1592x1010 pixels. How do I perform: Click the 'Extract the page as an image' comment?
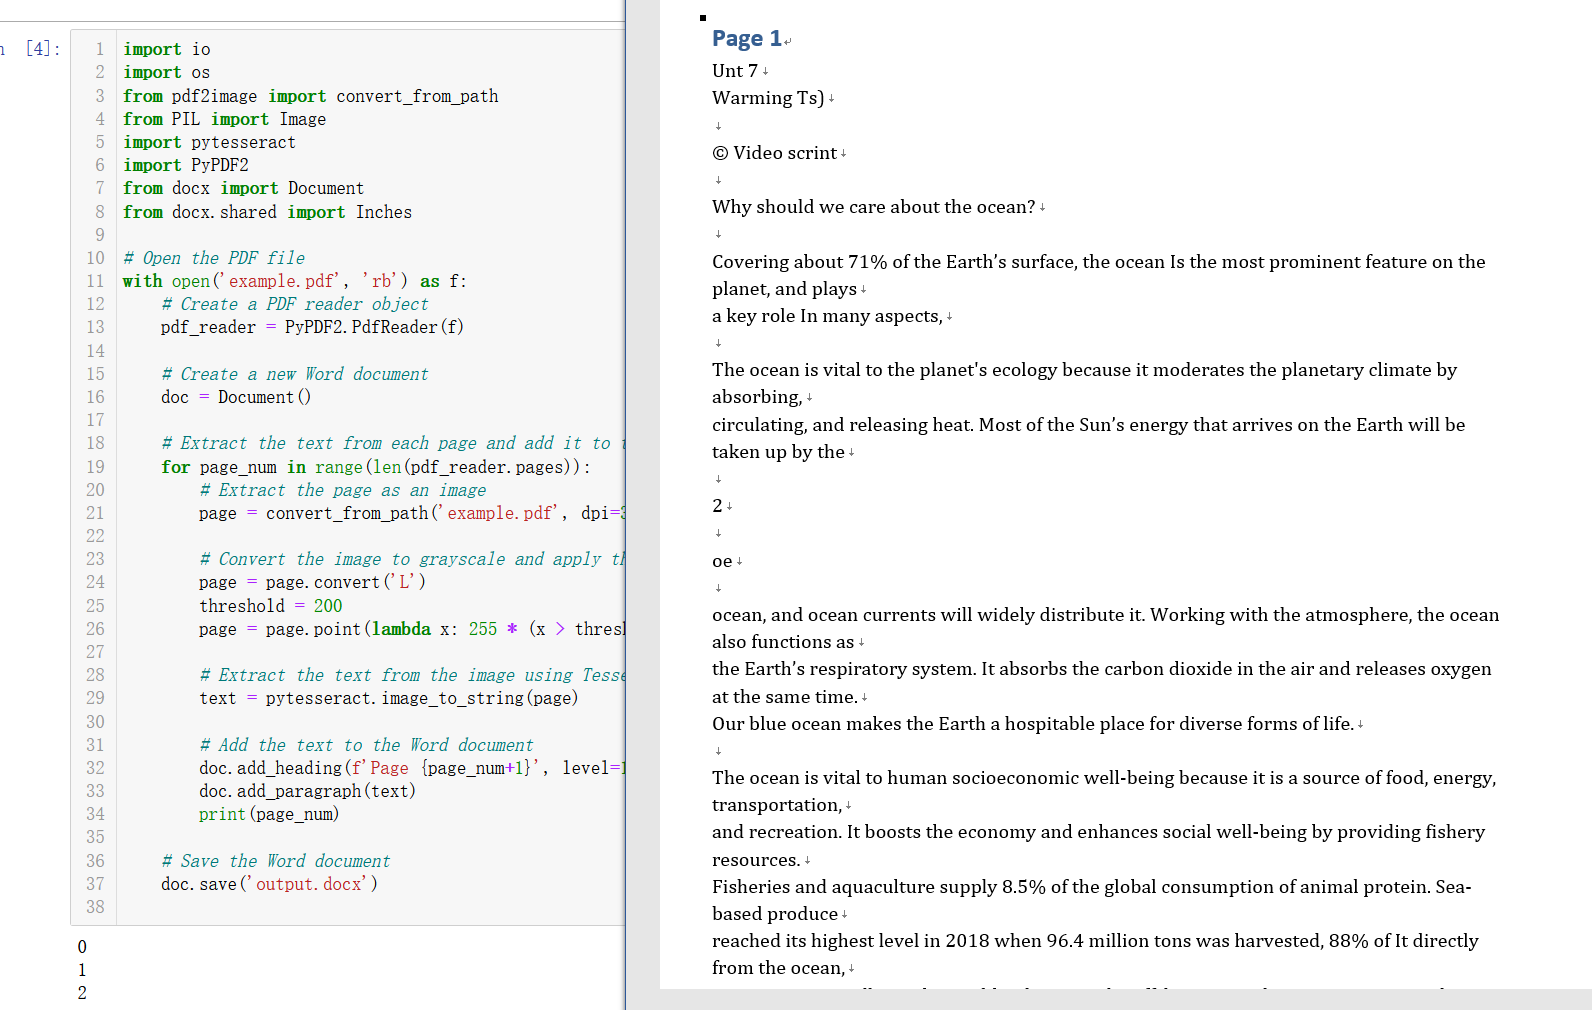coord(342,490)
